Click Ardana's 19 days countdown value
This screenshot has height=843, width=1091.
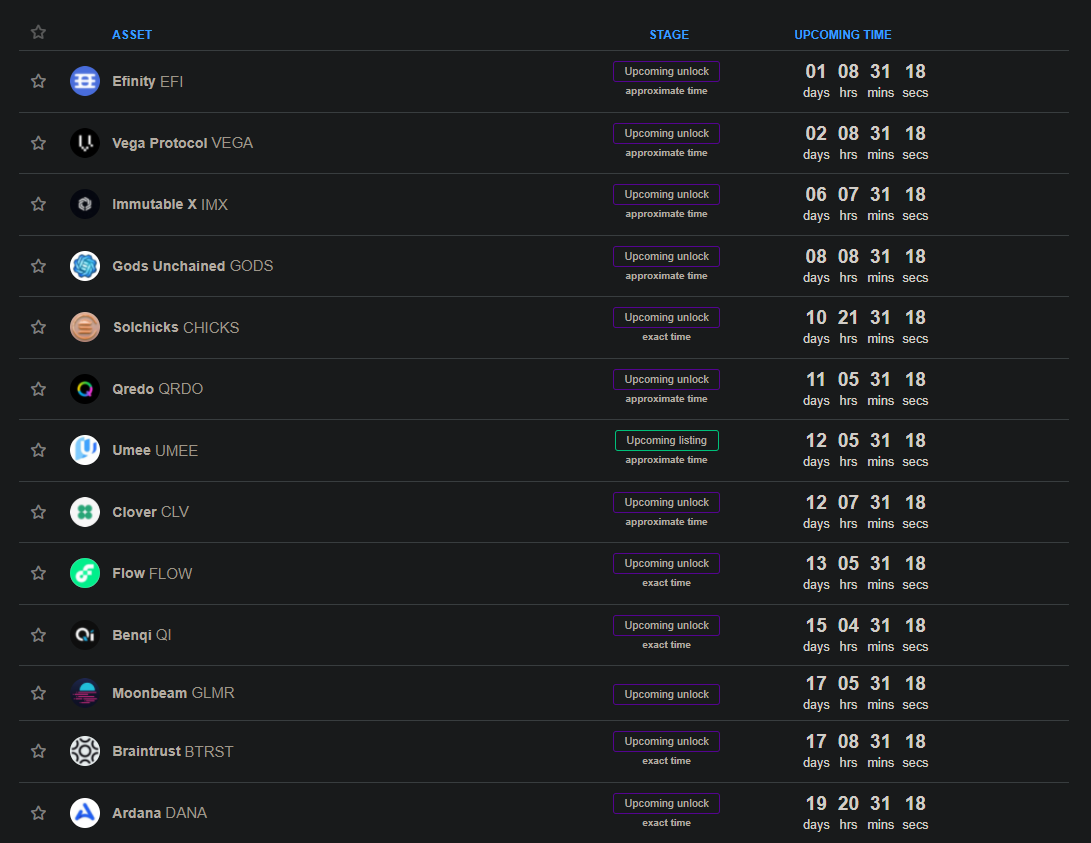[x=815, y=803]
